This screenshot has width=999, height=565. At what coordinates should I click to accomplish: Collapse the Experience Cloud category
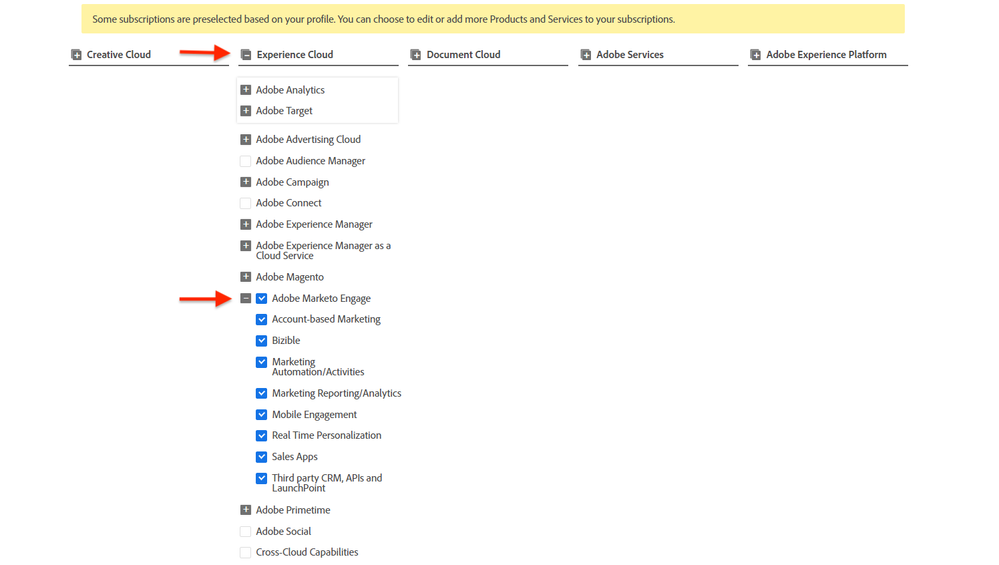[x=246, y=55]
